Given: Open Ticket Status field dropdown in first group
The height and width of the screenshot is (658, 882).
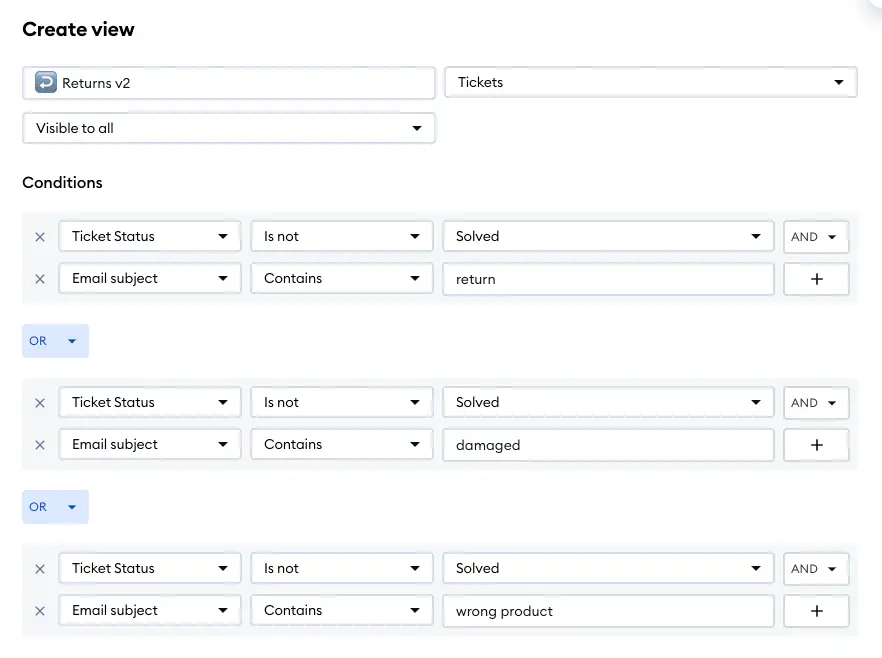Looking at the screenshot, I should point(150,236).
